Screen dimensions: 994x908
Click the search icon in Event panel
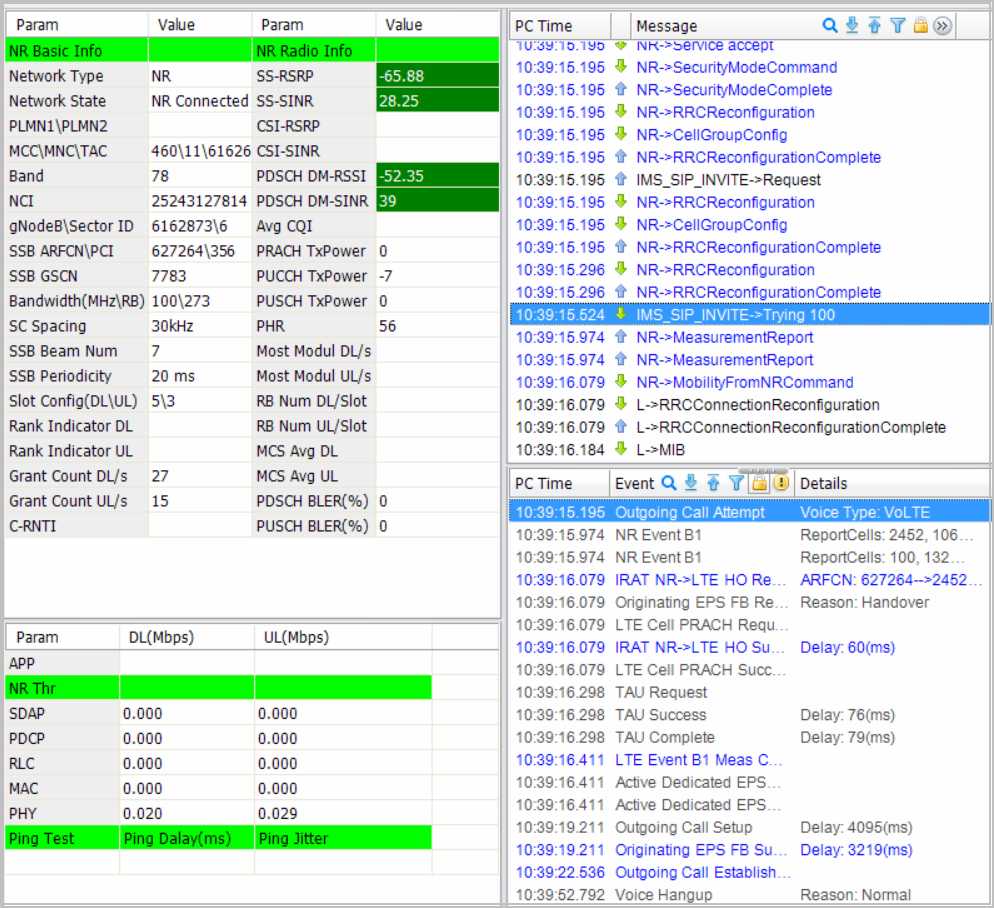(669, 483)
